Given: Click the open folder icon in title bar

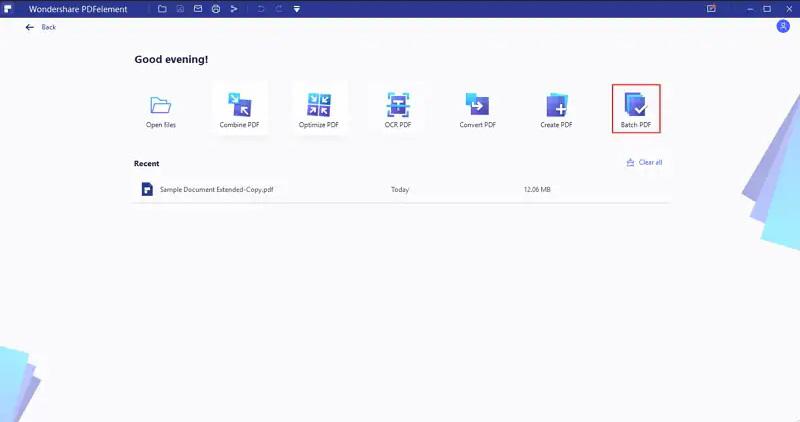Looking at the screenshot, I should point(162,9).
